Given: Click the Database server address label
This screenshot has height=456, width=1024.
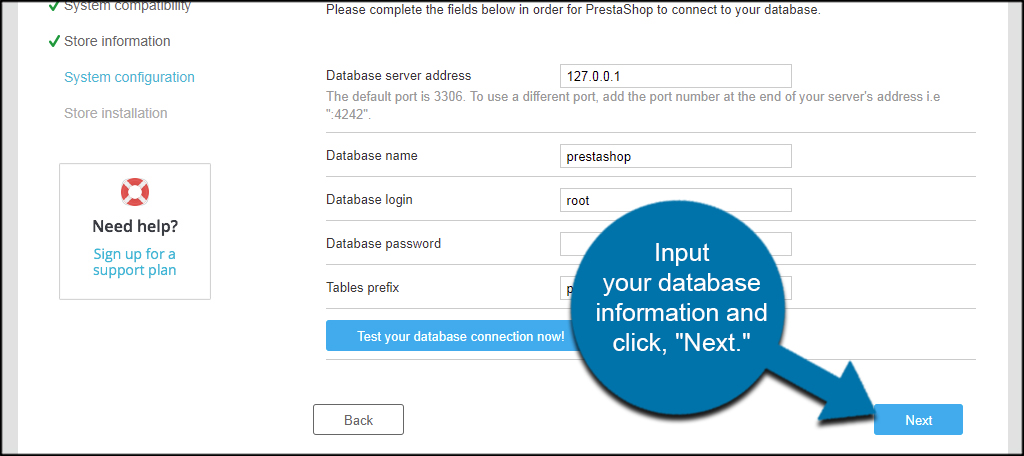Looking at the screenshot, I should click(398, 75).
